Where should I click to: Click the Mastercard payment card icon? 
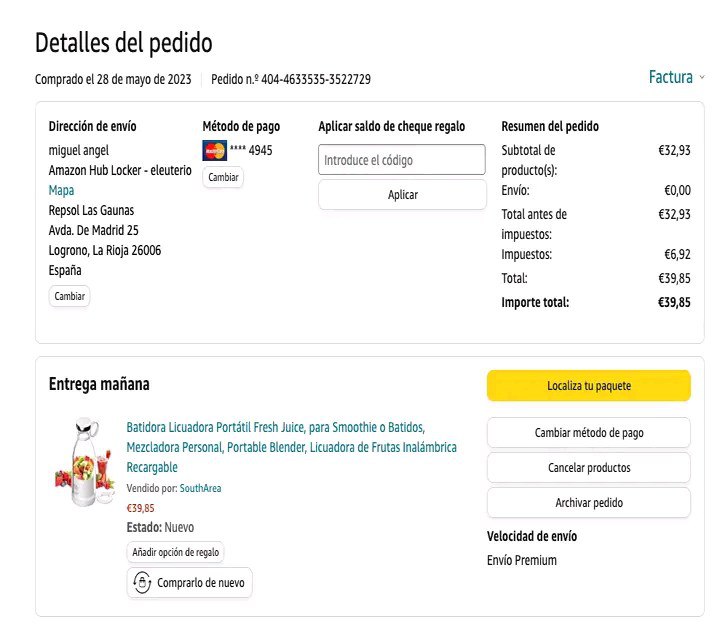(214, 151)
